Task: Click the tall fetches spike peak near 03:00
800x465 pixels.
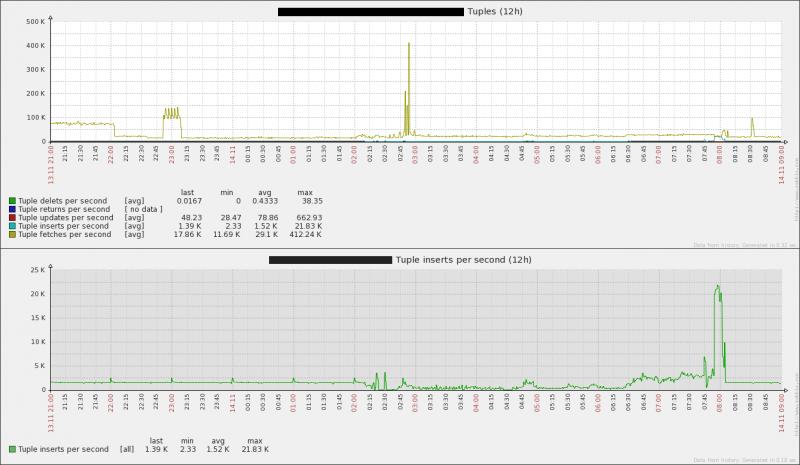Action: point(409,44)
